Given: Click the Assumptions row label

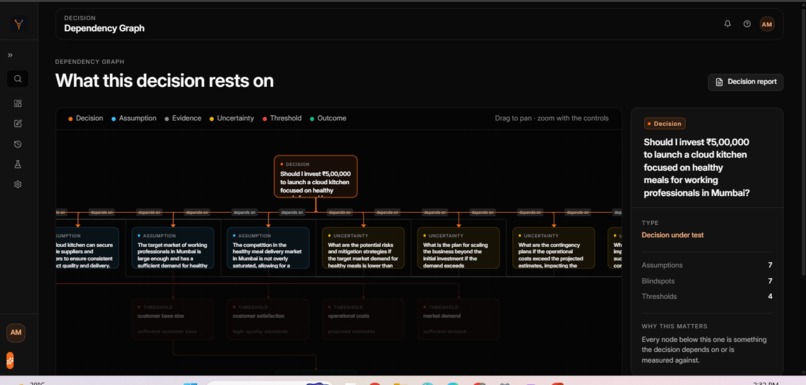Looking at the screenshot, I should coord(662,265).
